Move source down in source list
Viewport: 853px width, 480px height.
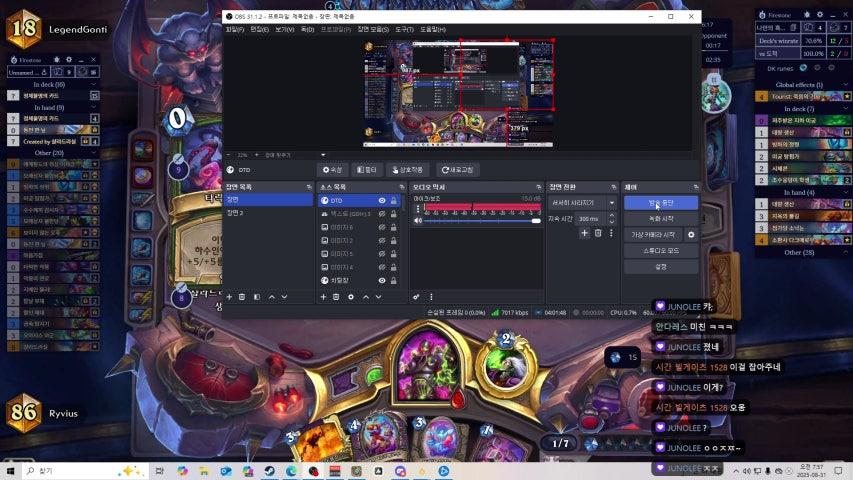378,297
